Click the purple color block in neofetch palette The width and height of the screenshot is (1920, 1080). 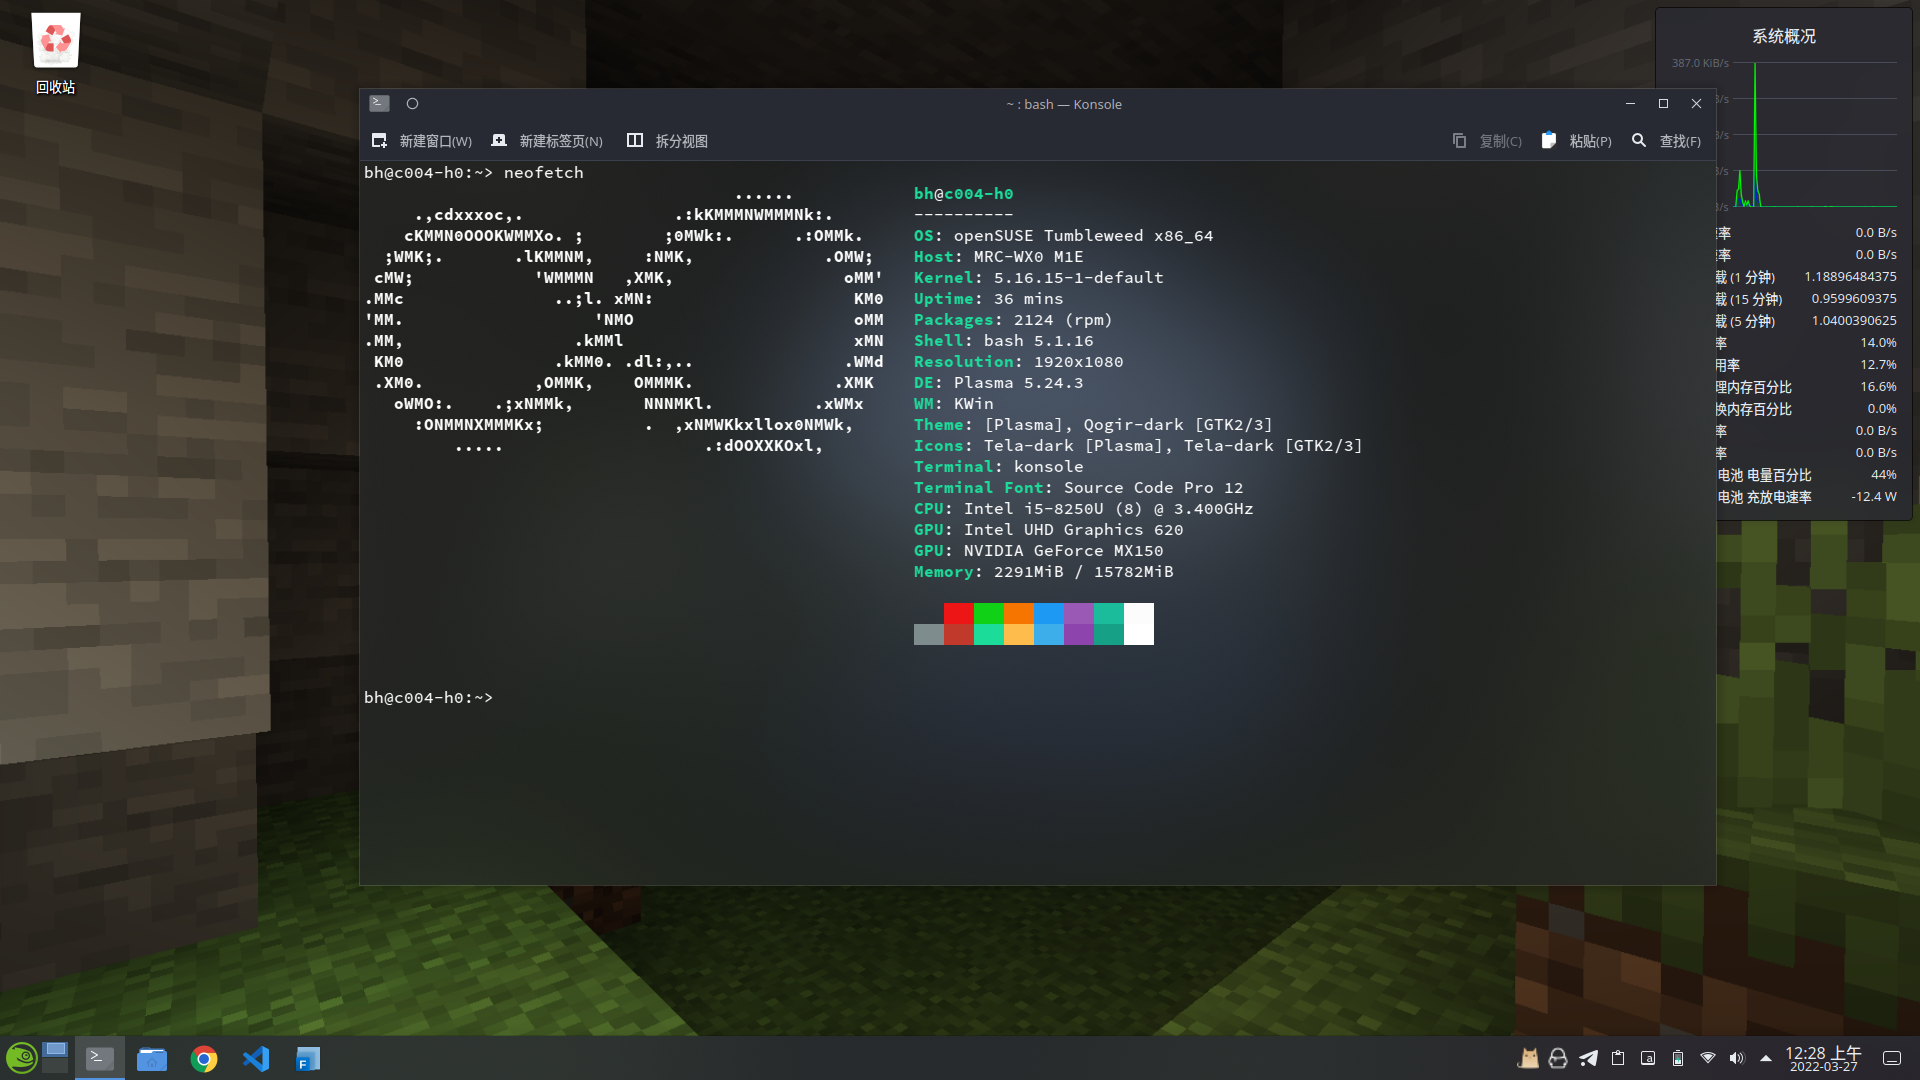1079,624
